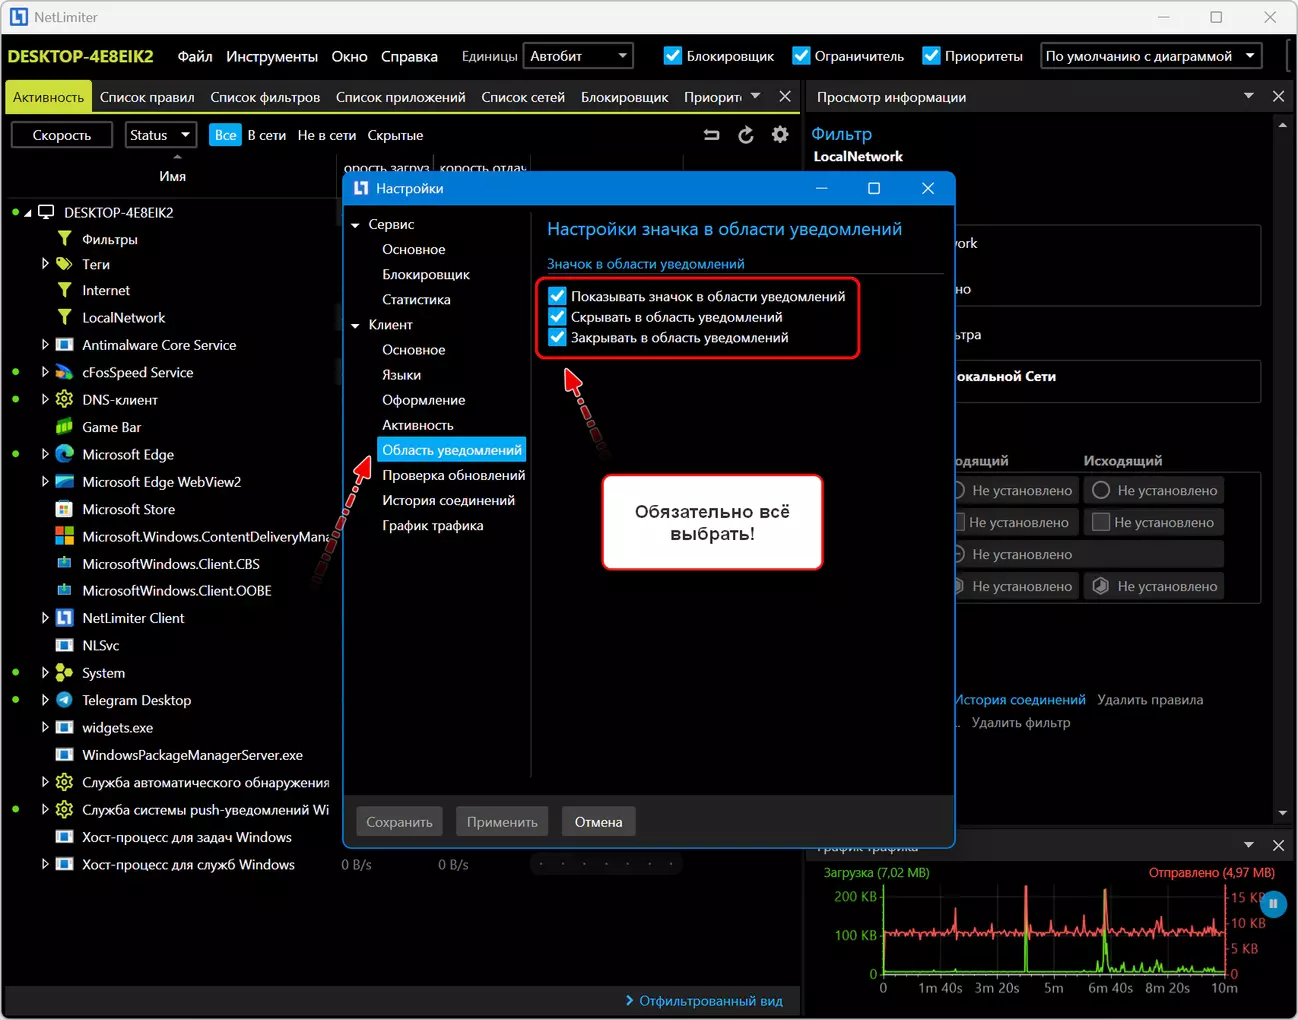Switch to the Список правил tab

pos(147,97)
